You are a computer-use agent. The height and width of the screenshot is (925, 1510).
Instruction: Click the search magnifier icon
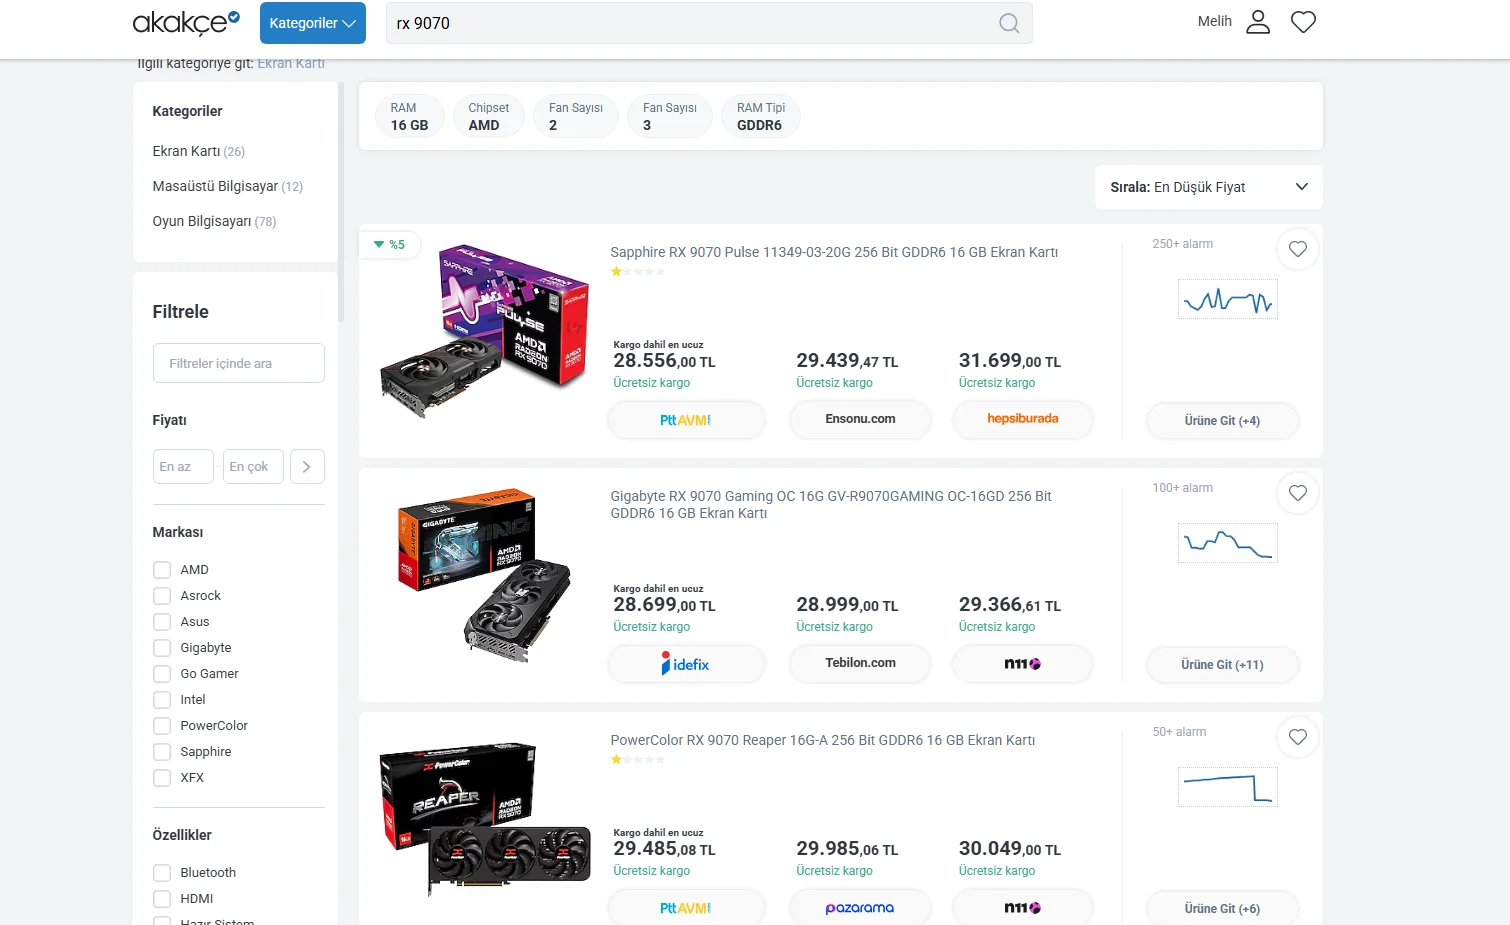coord(1009,23)
